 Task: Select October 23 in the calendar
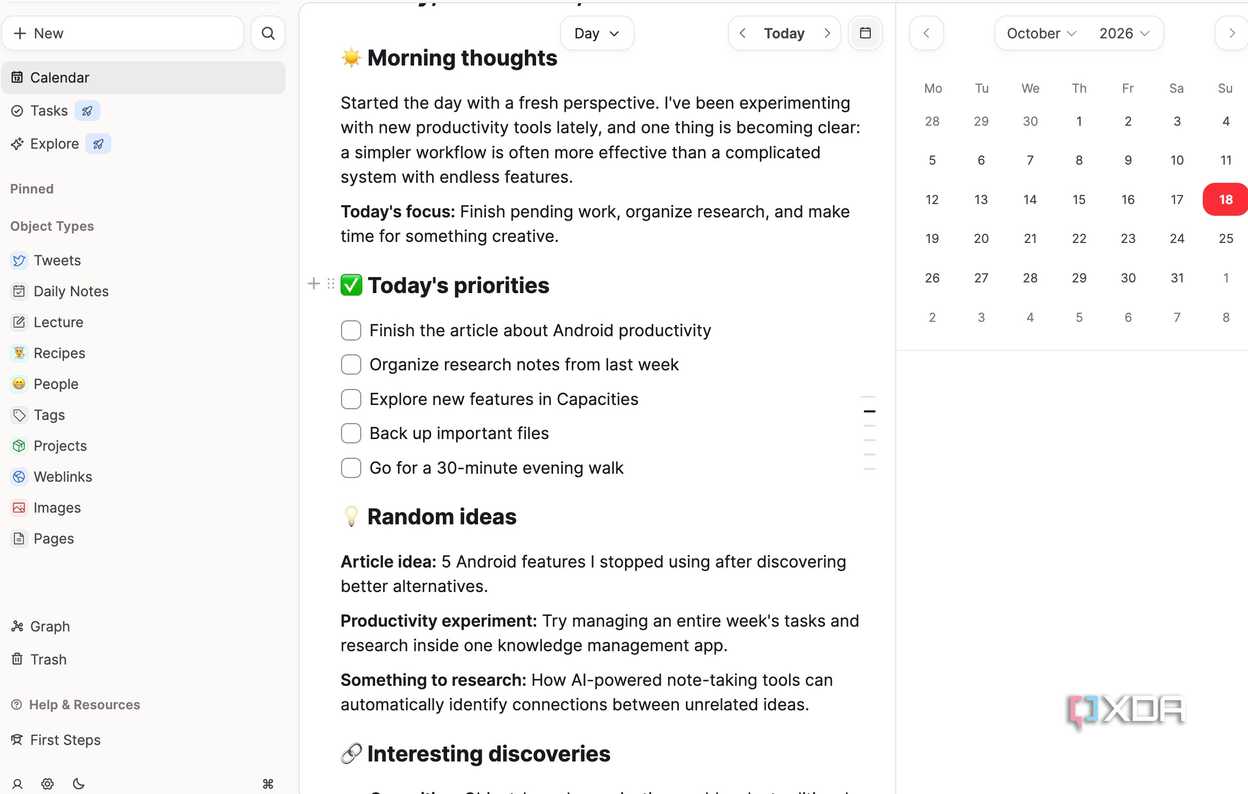[x=1128, y=238]
